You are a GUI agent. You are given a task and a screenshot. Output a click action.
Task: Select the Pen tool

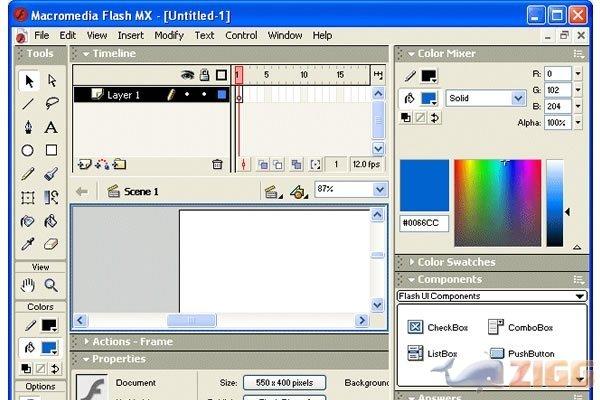(28, 127)
